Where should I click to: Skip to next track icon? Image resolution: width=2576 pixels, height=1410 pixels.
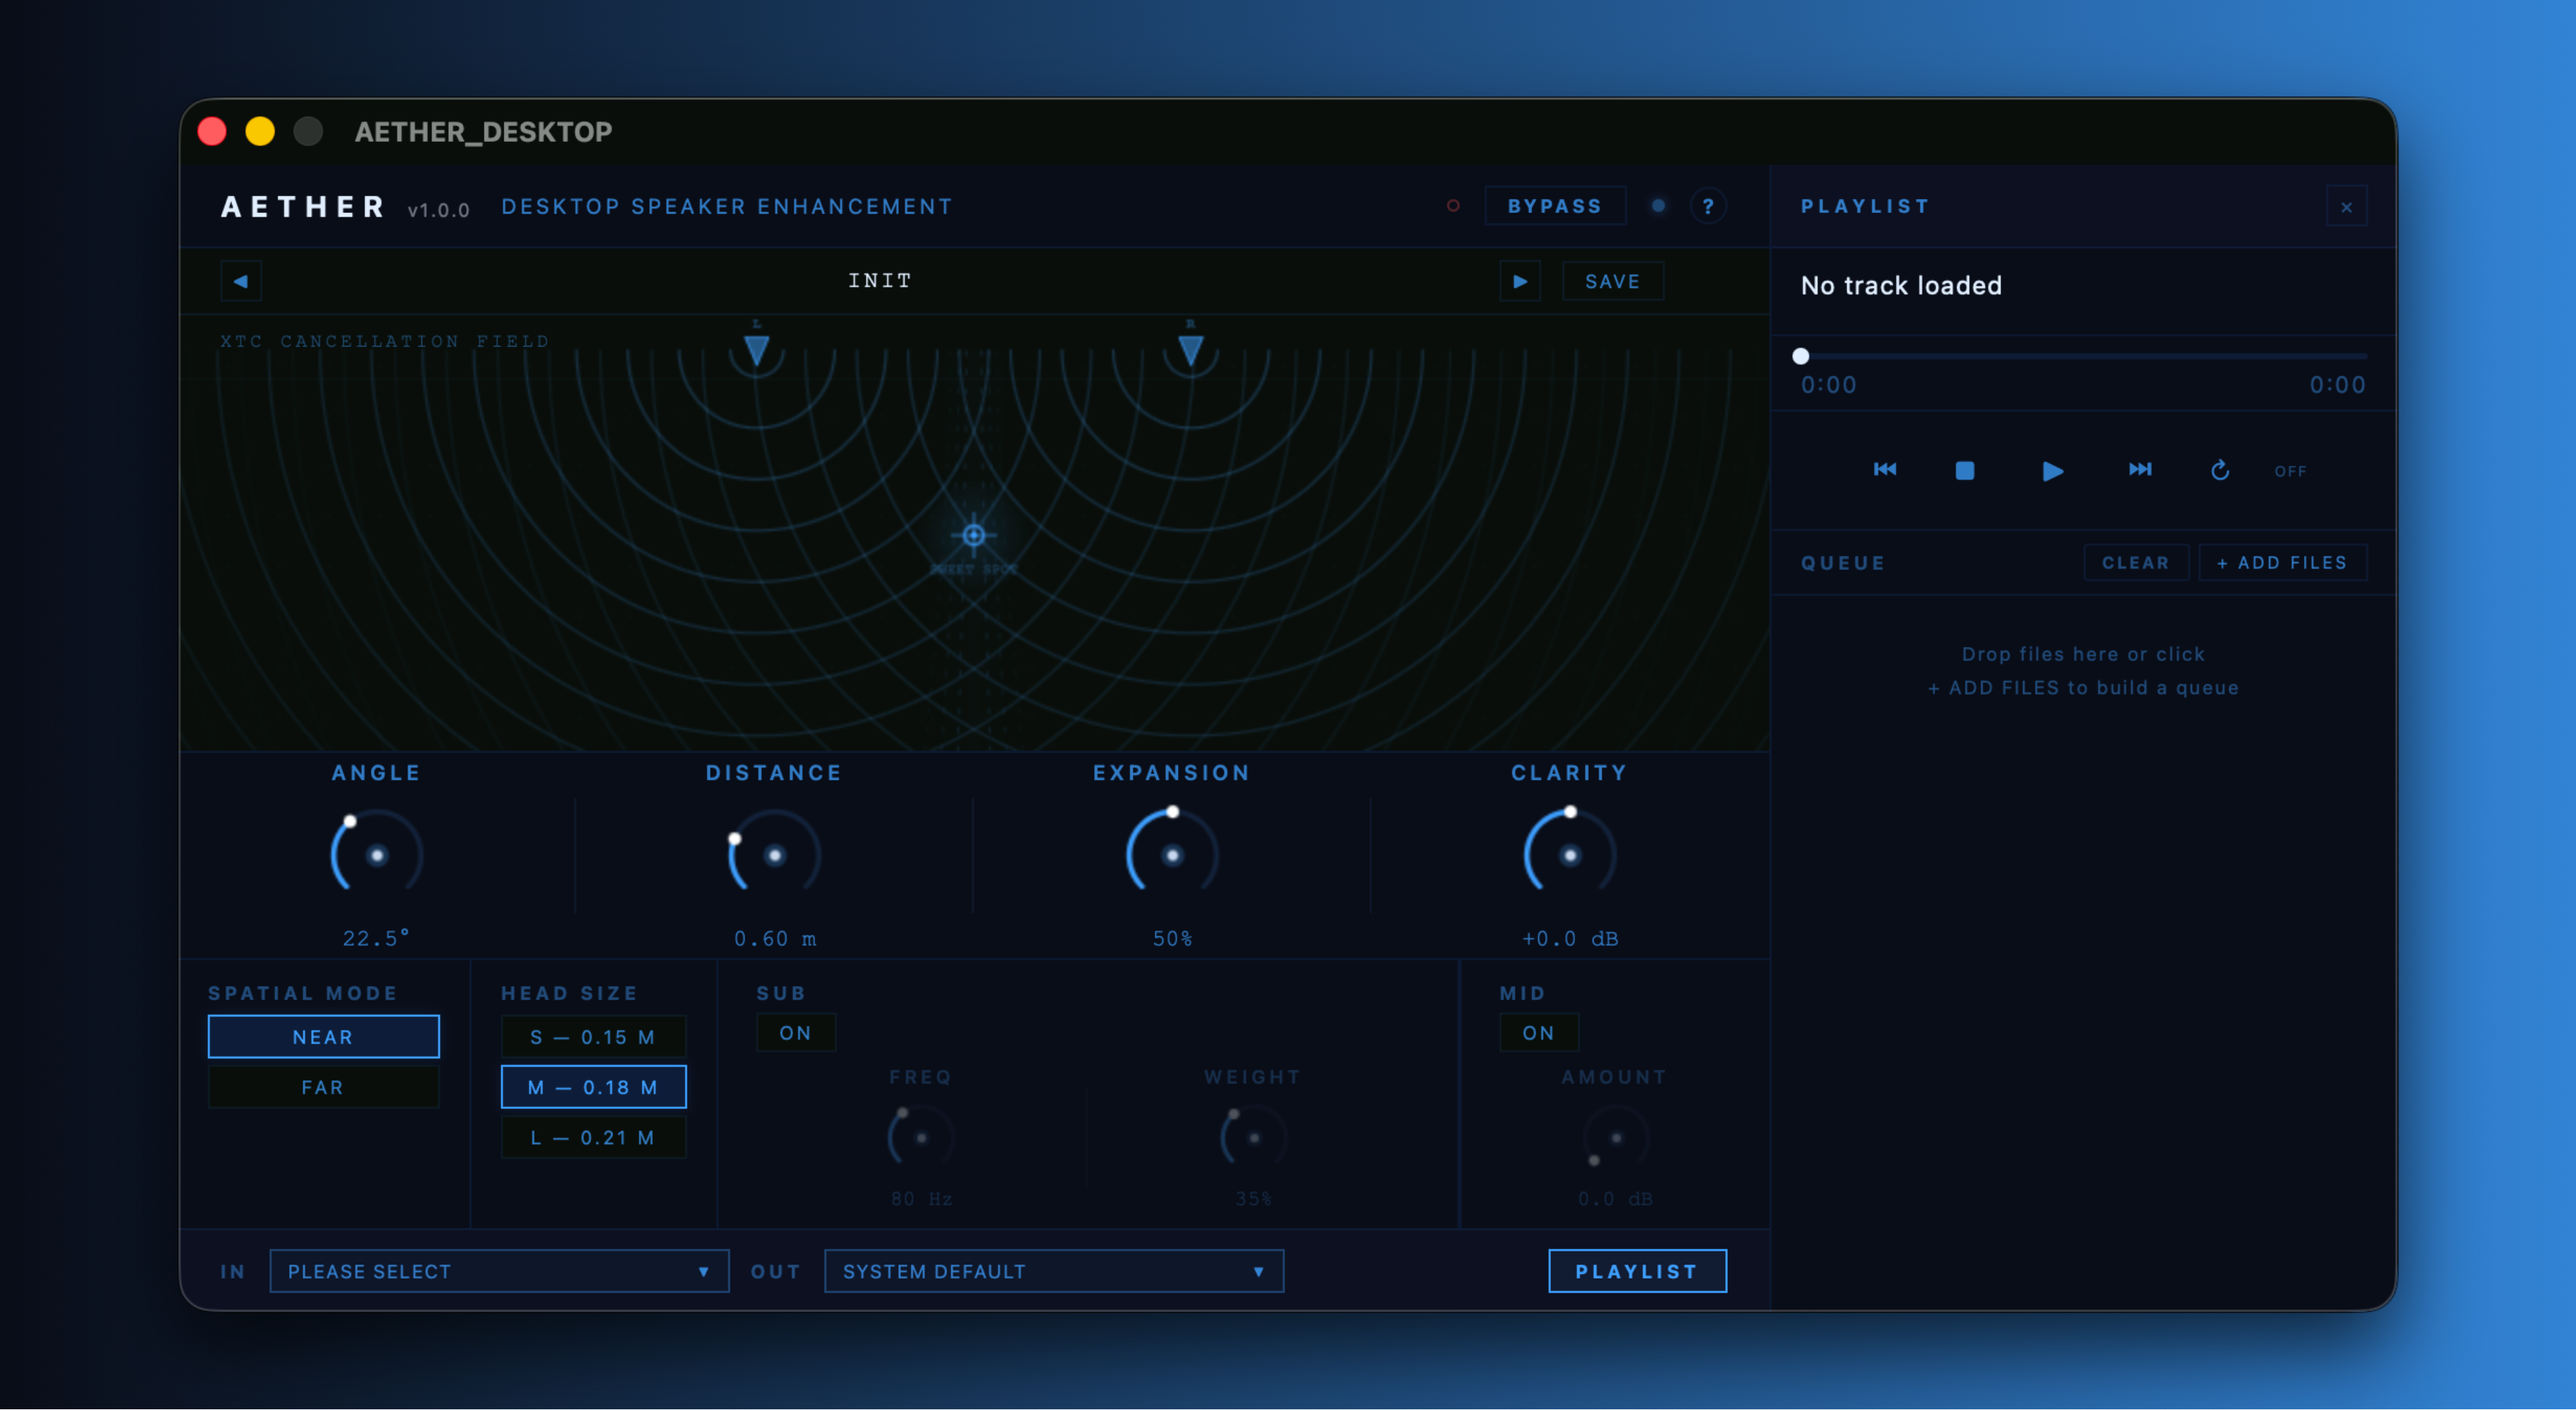click(x=2139, y=470)
